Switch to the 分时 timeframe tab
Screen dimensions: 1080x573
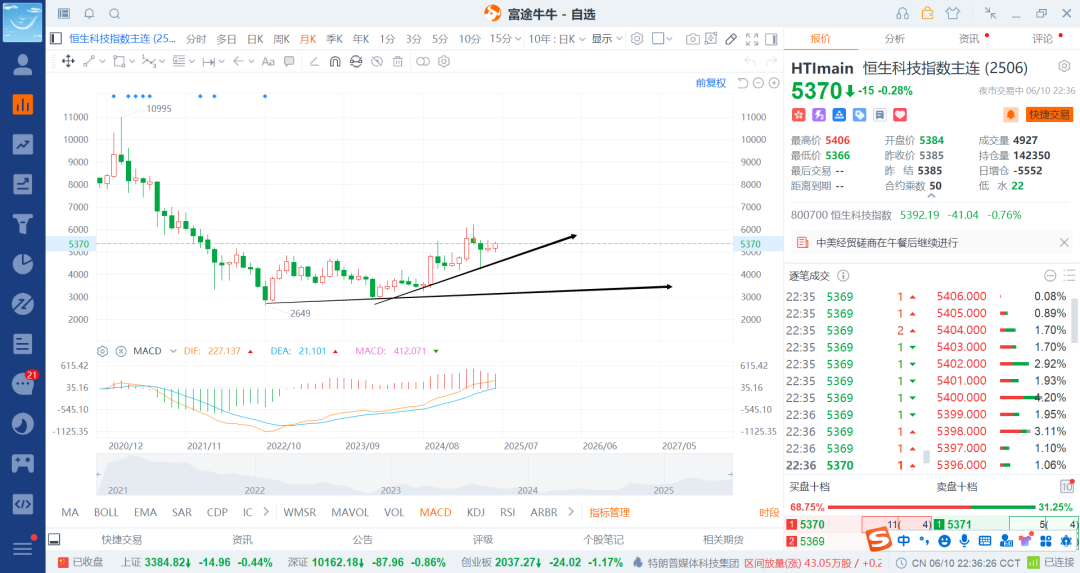(196, 39)
